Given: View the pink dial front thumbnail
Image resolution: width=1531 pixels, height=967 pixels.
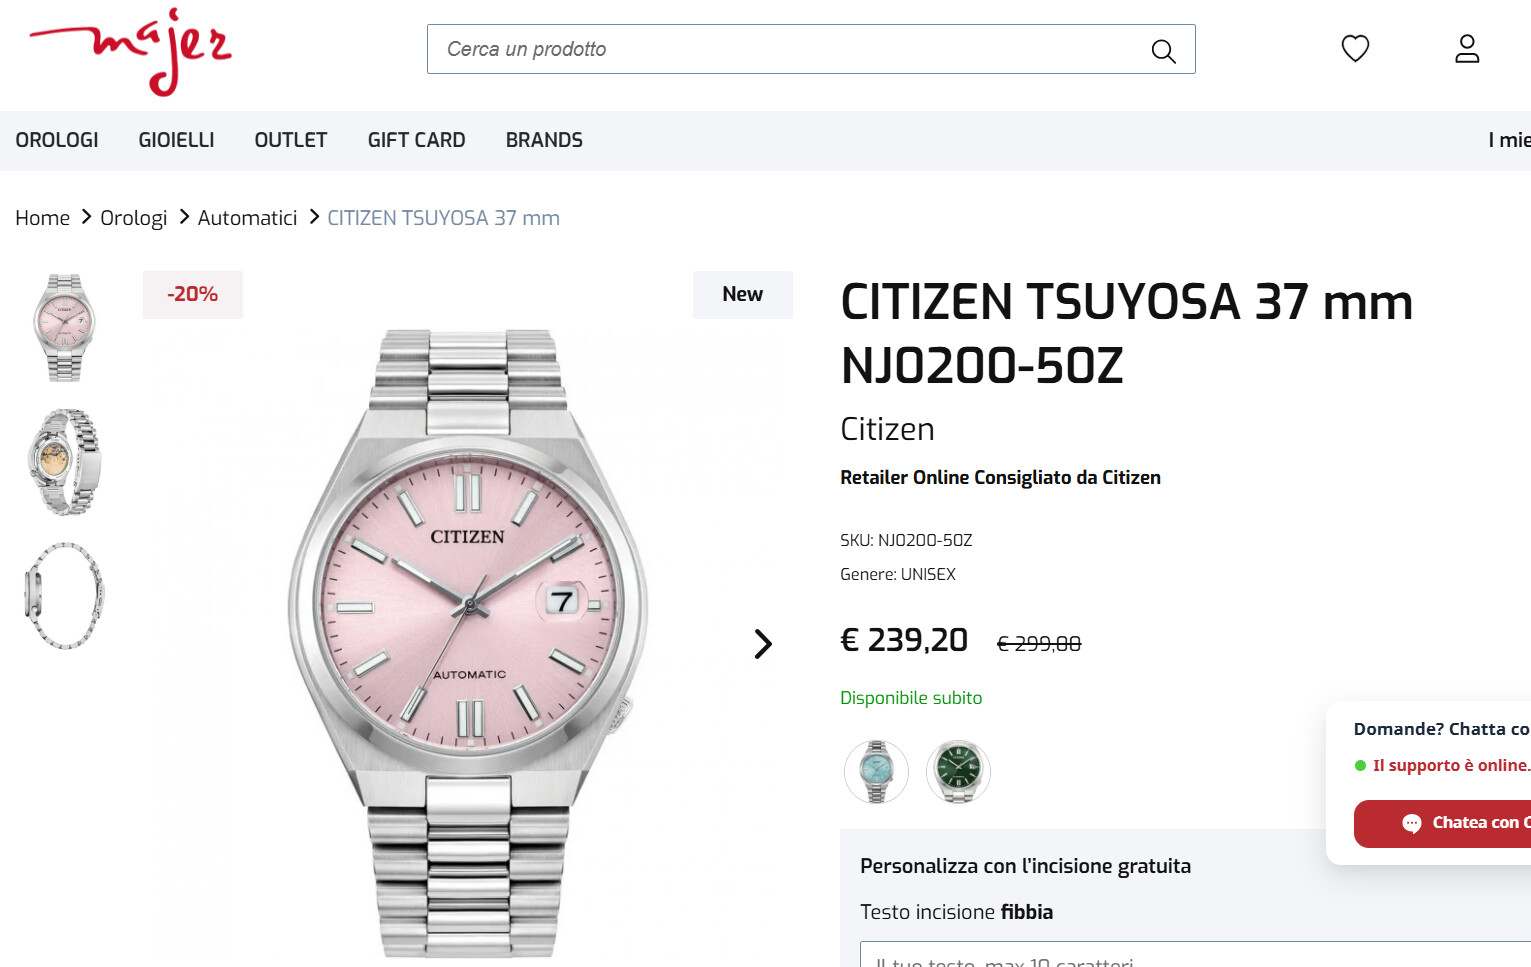Looking at the screenshot, I should pyautogui.click(x=64, y=327).
